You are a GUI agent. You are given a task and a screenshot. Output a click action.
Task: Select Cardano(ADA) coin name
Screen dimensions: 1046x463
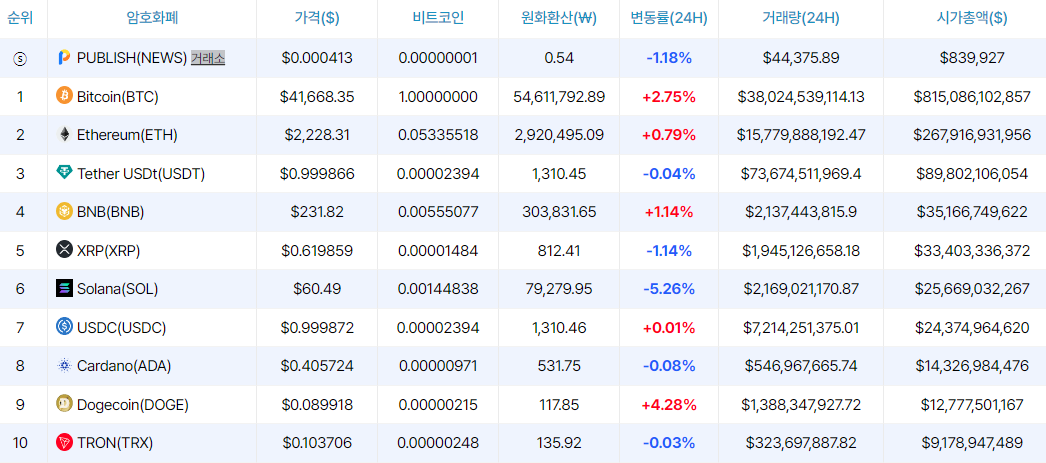[124, 366]
